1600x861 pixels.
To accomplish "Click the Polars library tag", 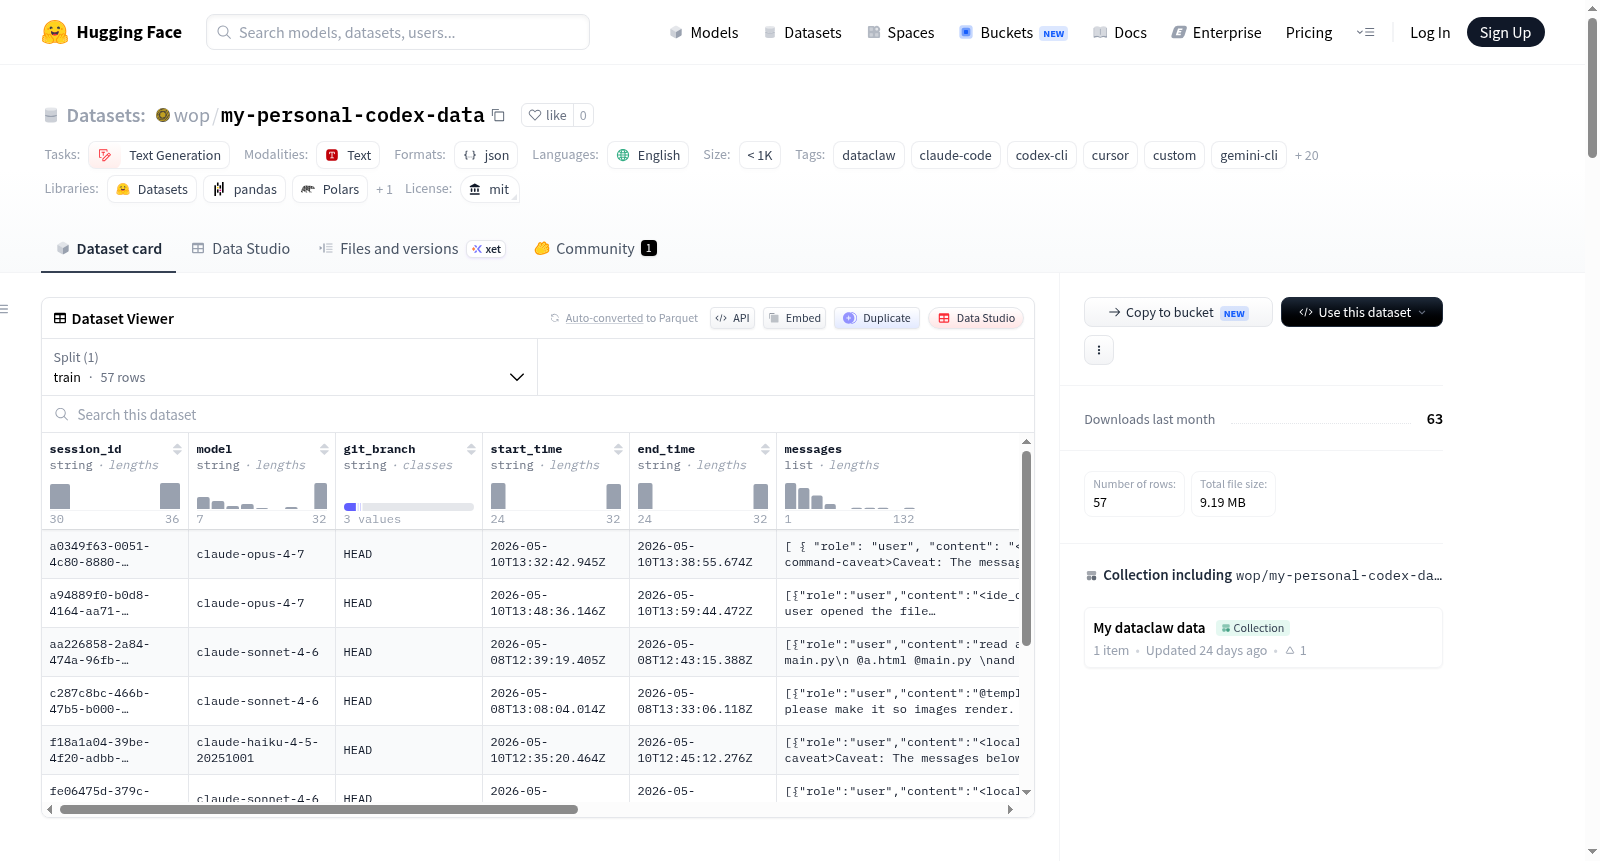I will tap(330, 189).
